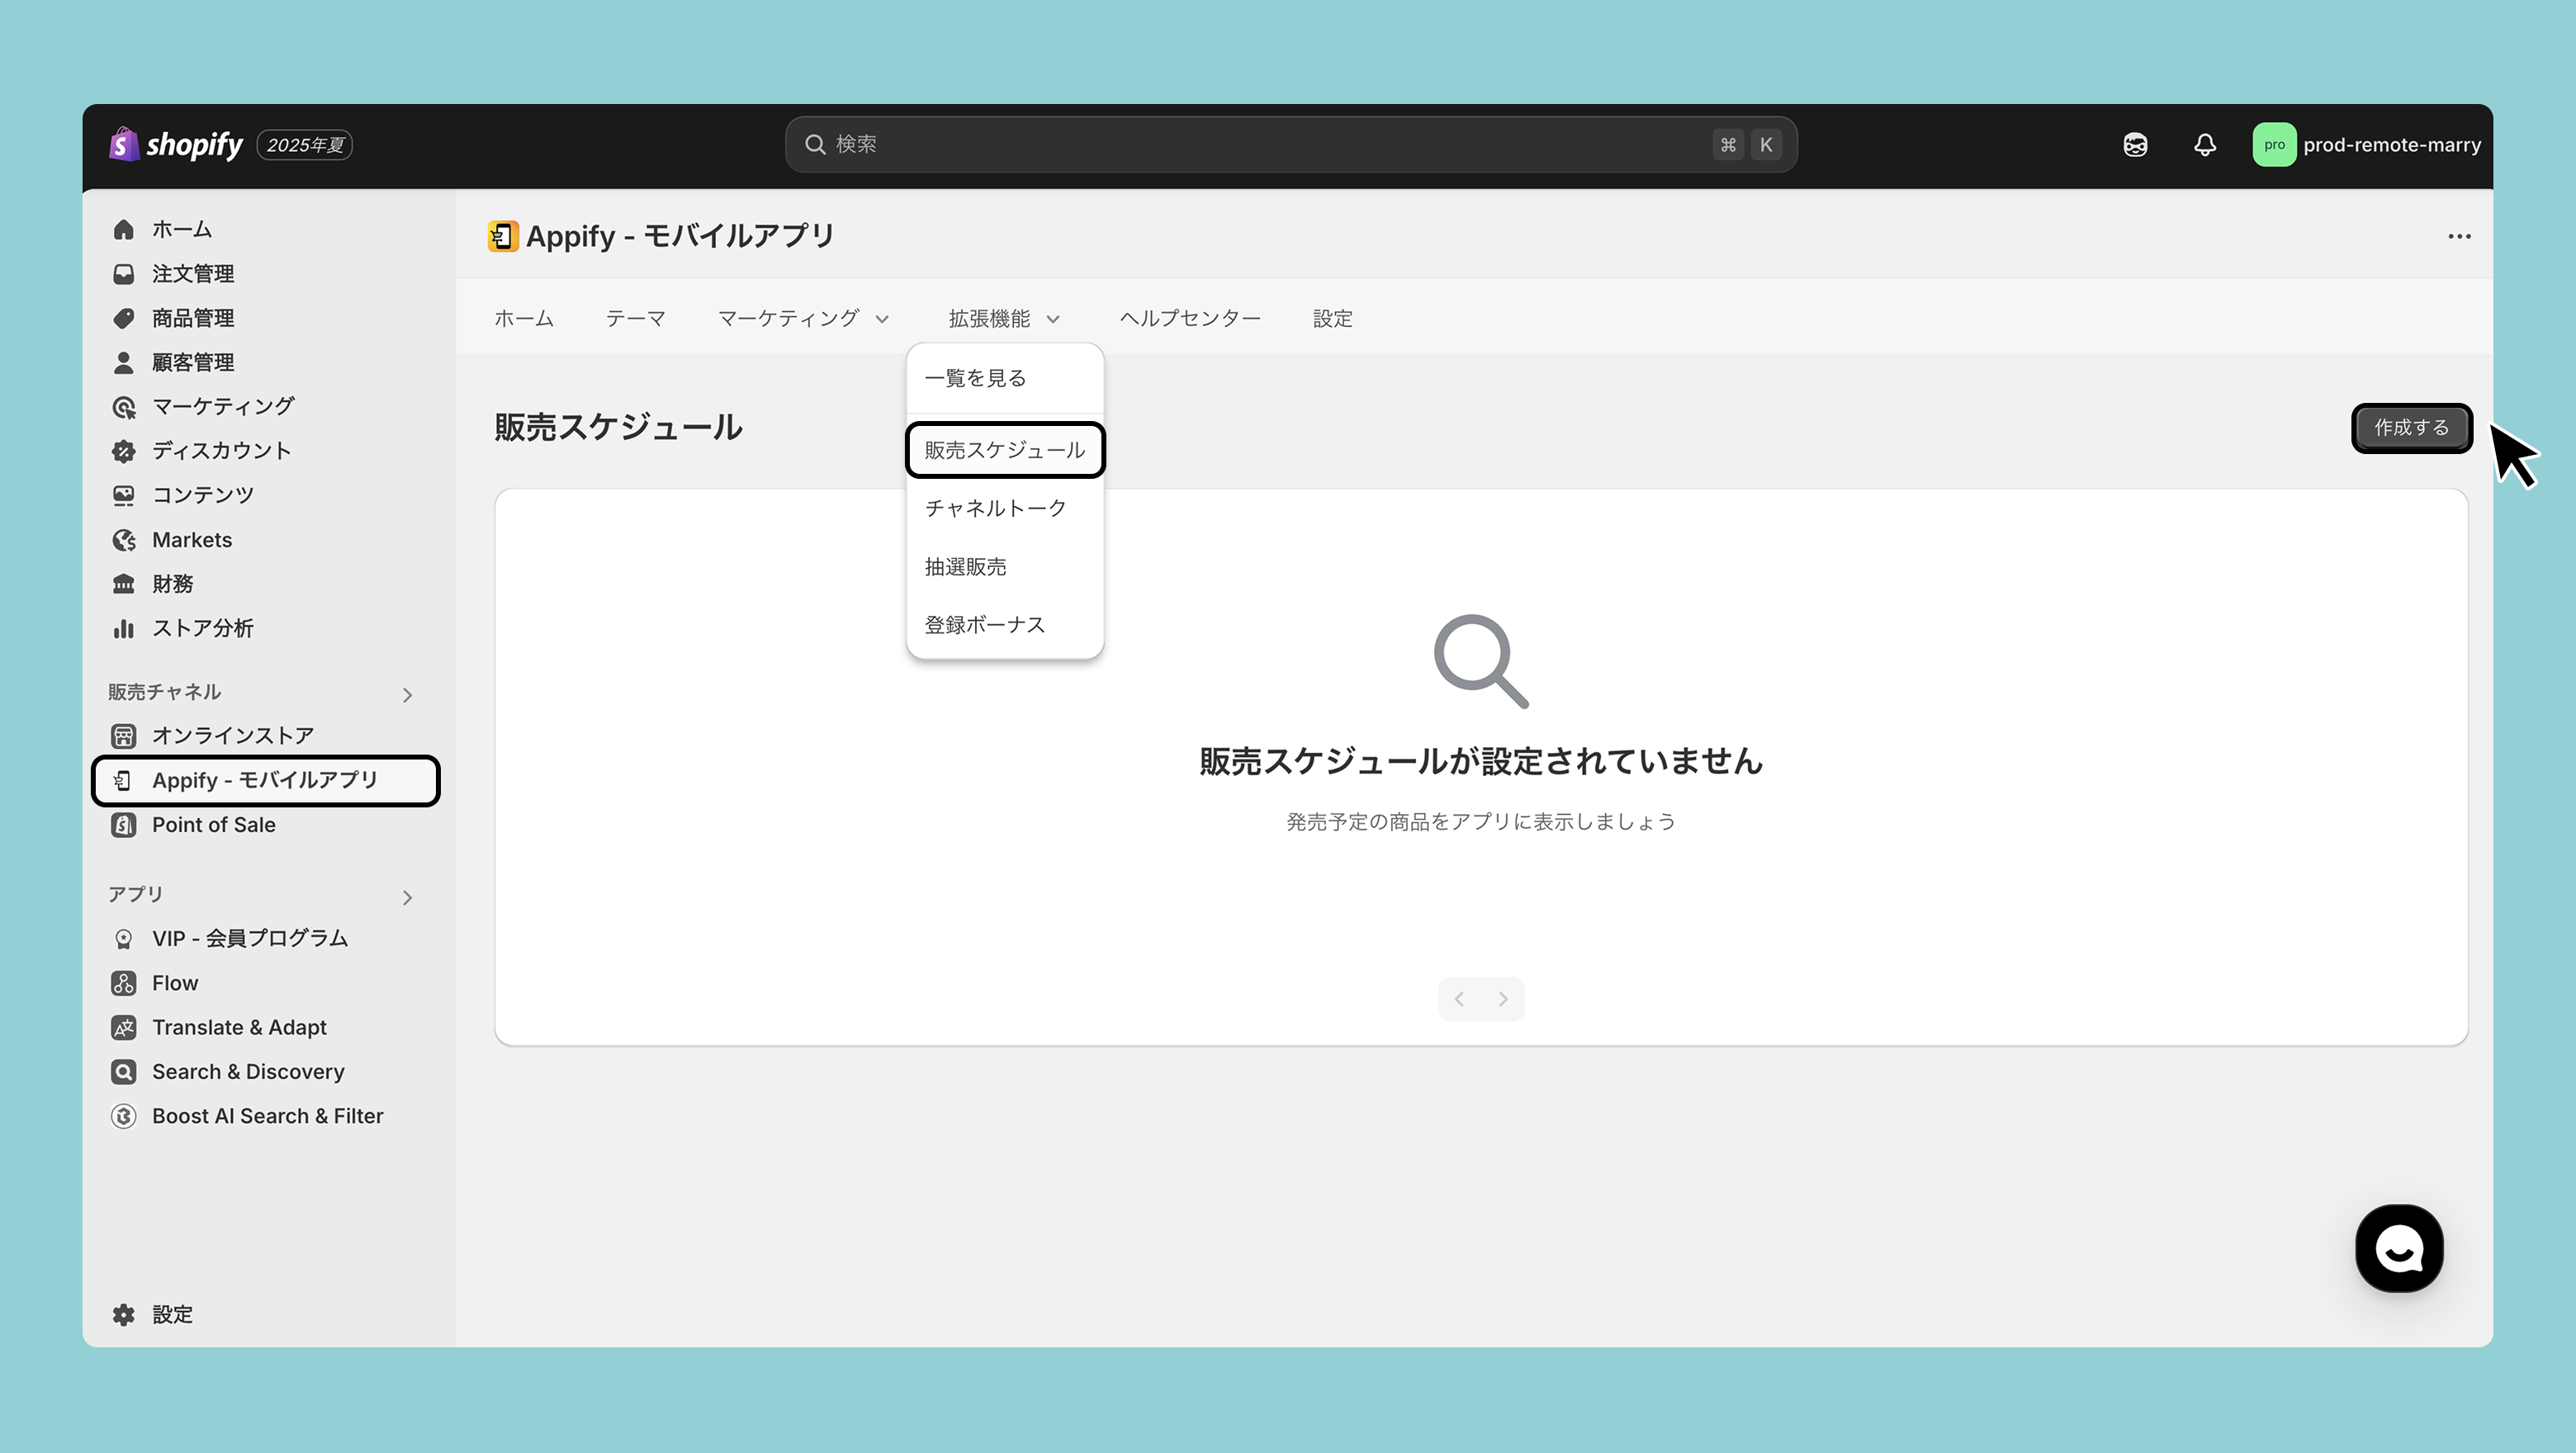Click the notification bell icon
The width and height of the screenshot is (2576, 1453).
point(2204,145)
